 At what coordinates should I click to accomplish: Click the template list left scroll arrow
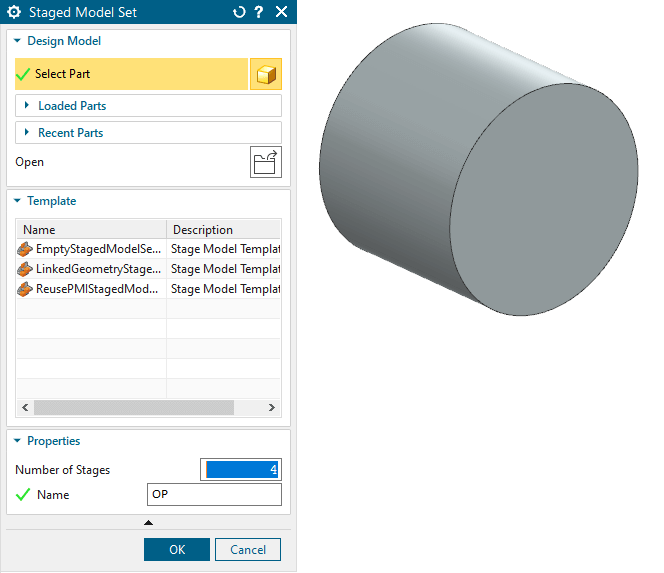tap(25, 407)
